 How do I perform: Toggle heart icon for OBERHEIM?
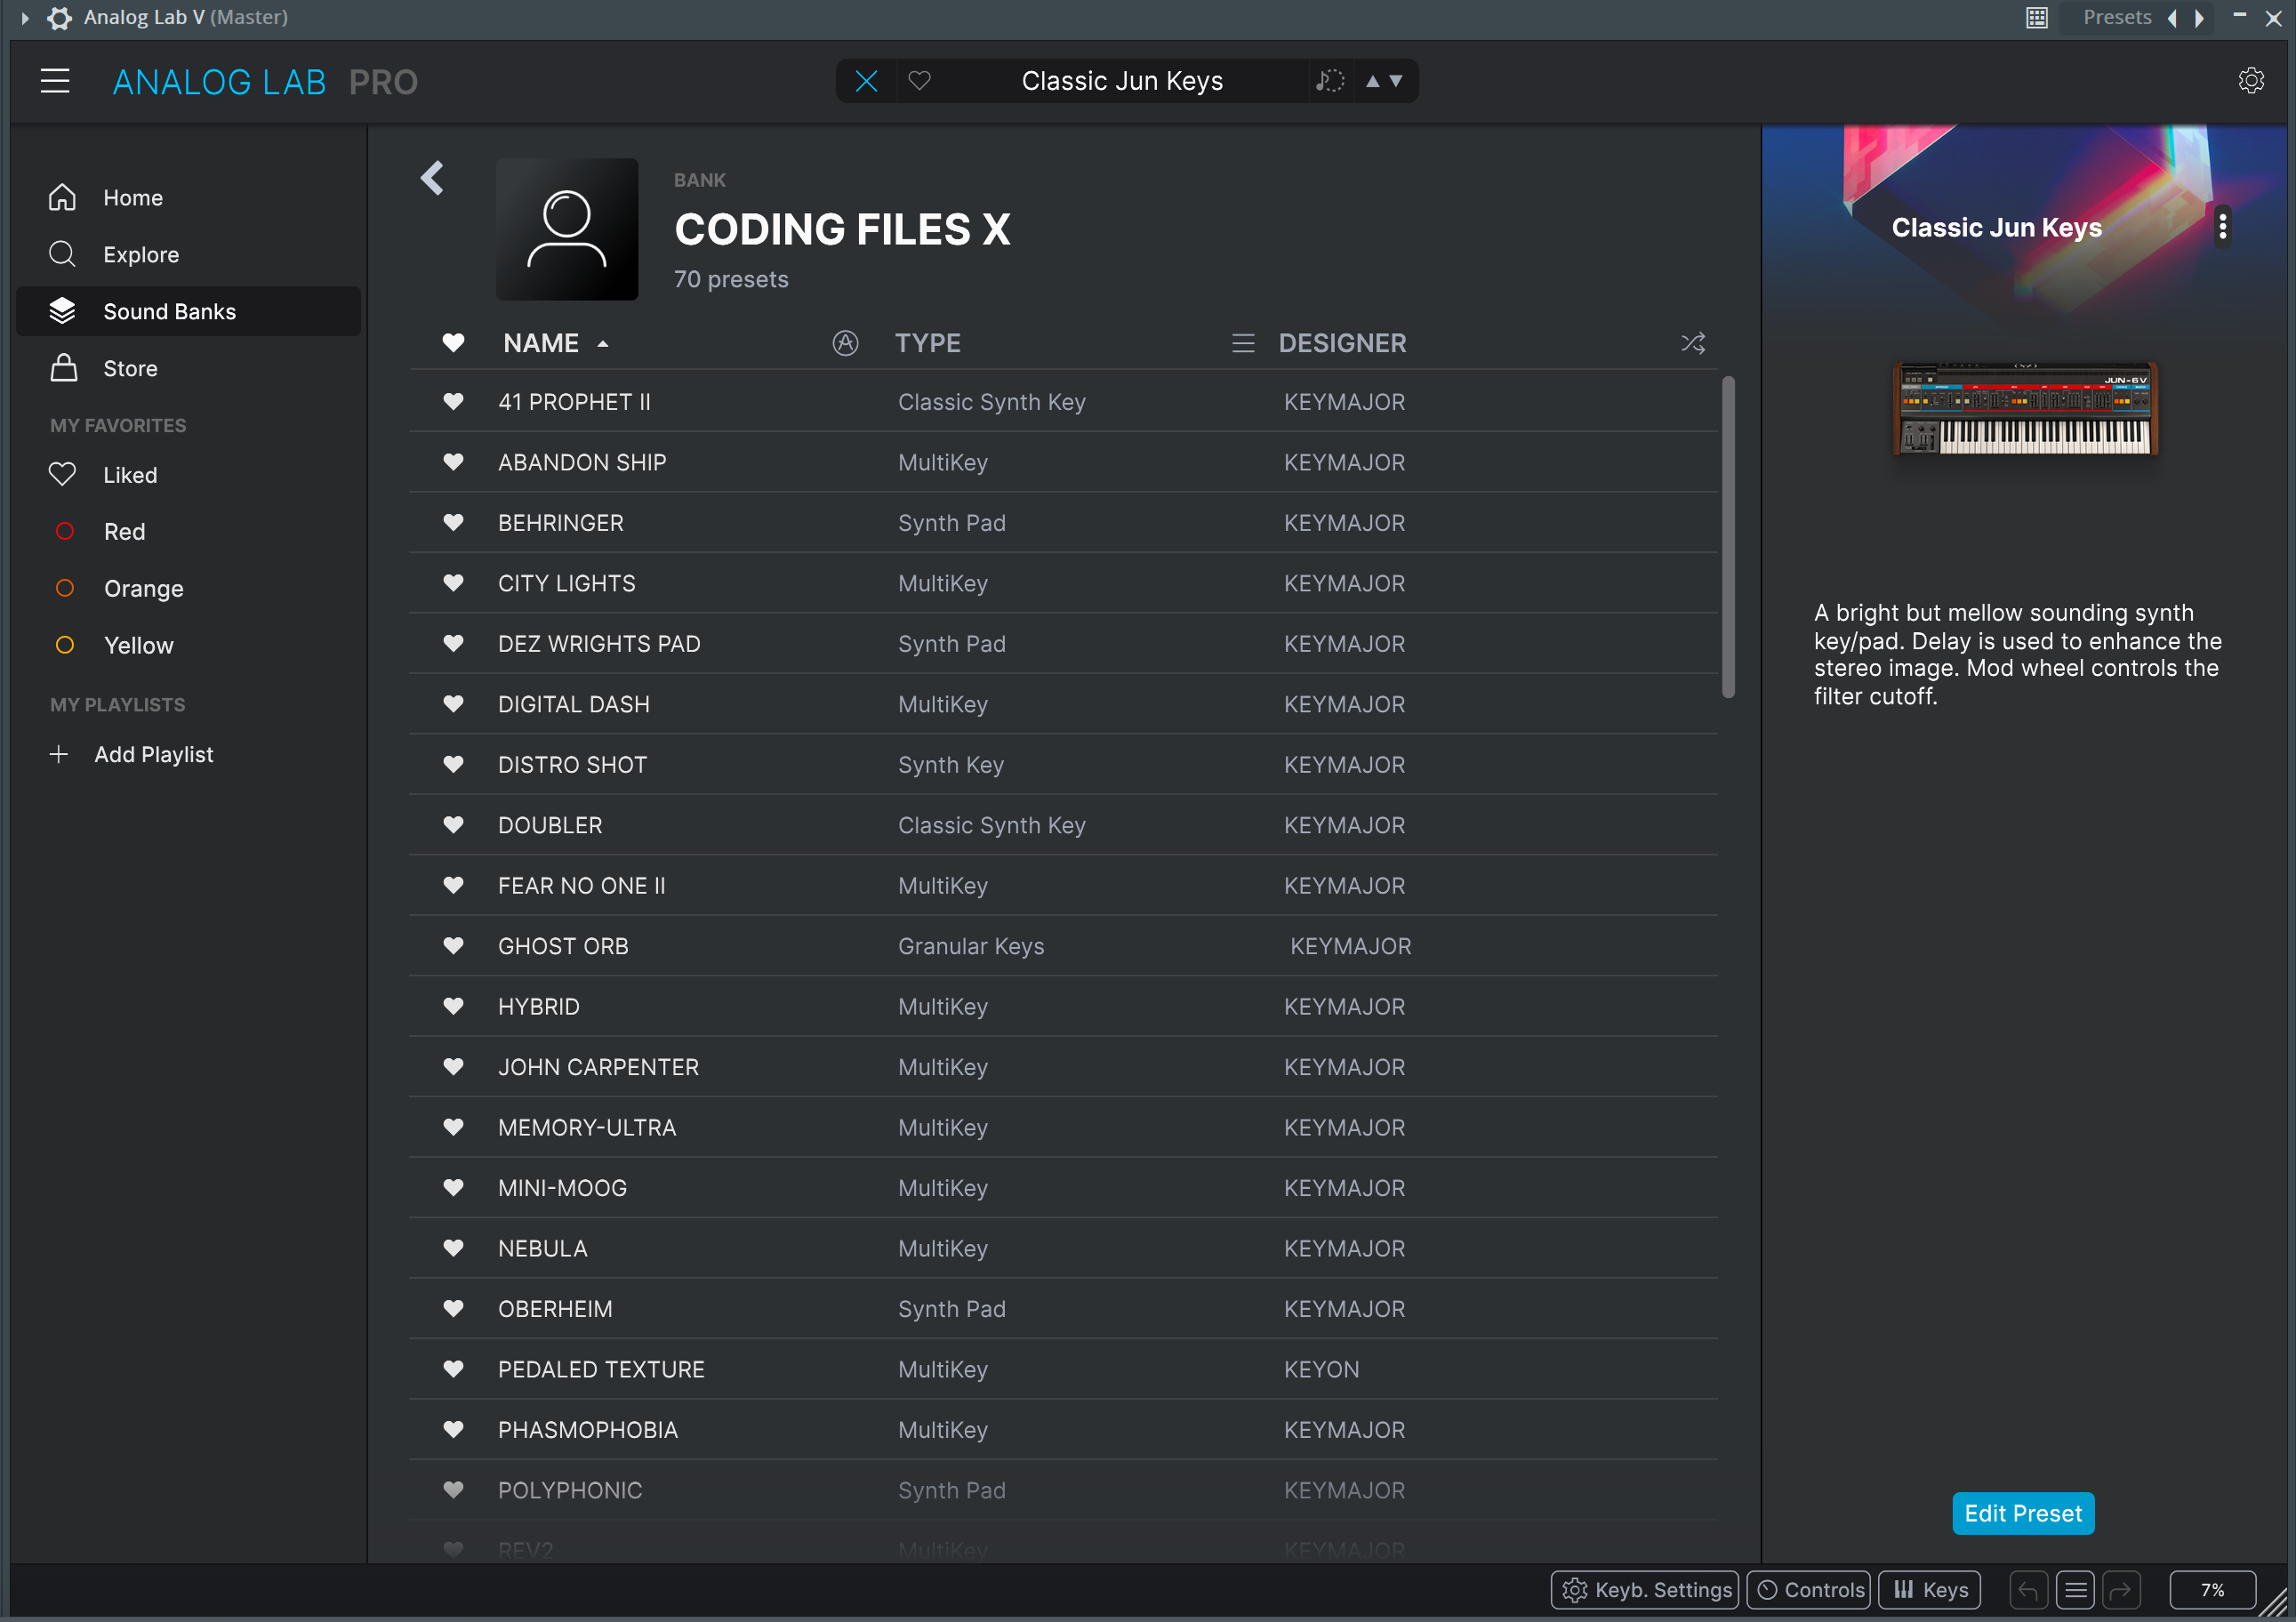coord(453,1309)
